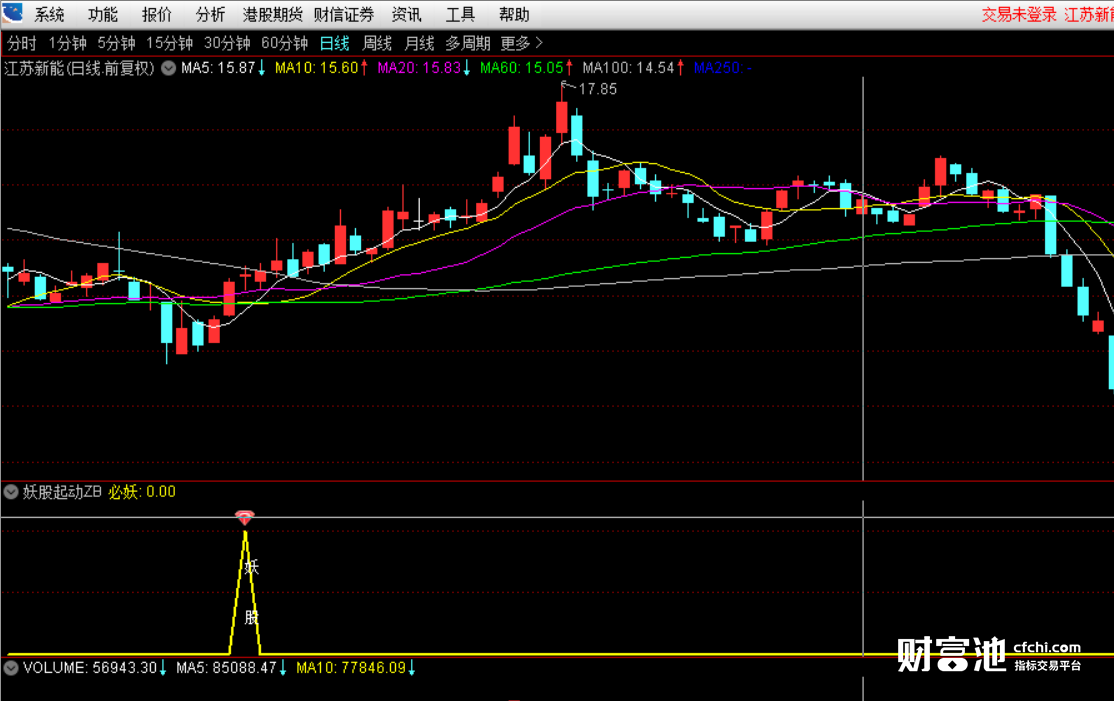The width and height of the screenshot is (1114, 701).
Task: Select the 日线 daily period tab
Action: [x=335, y=43]
